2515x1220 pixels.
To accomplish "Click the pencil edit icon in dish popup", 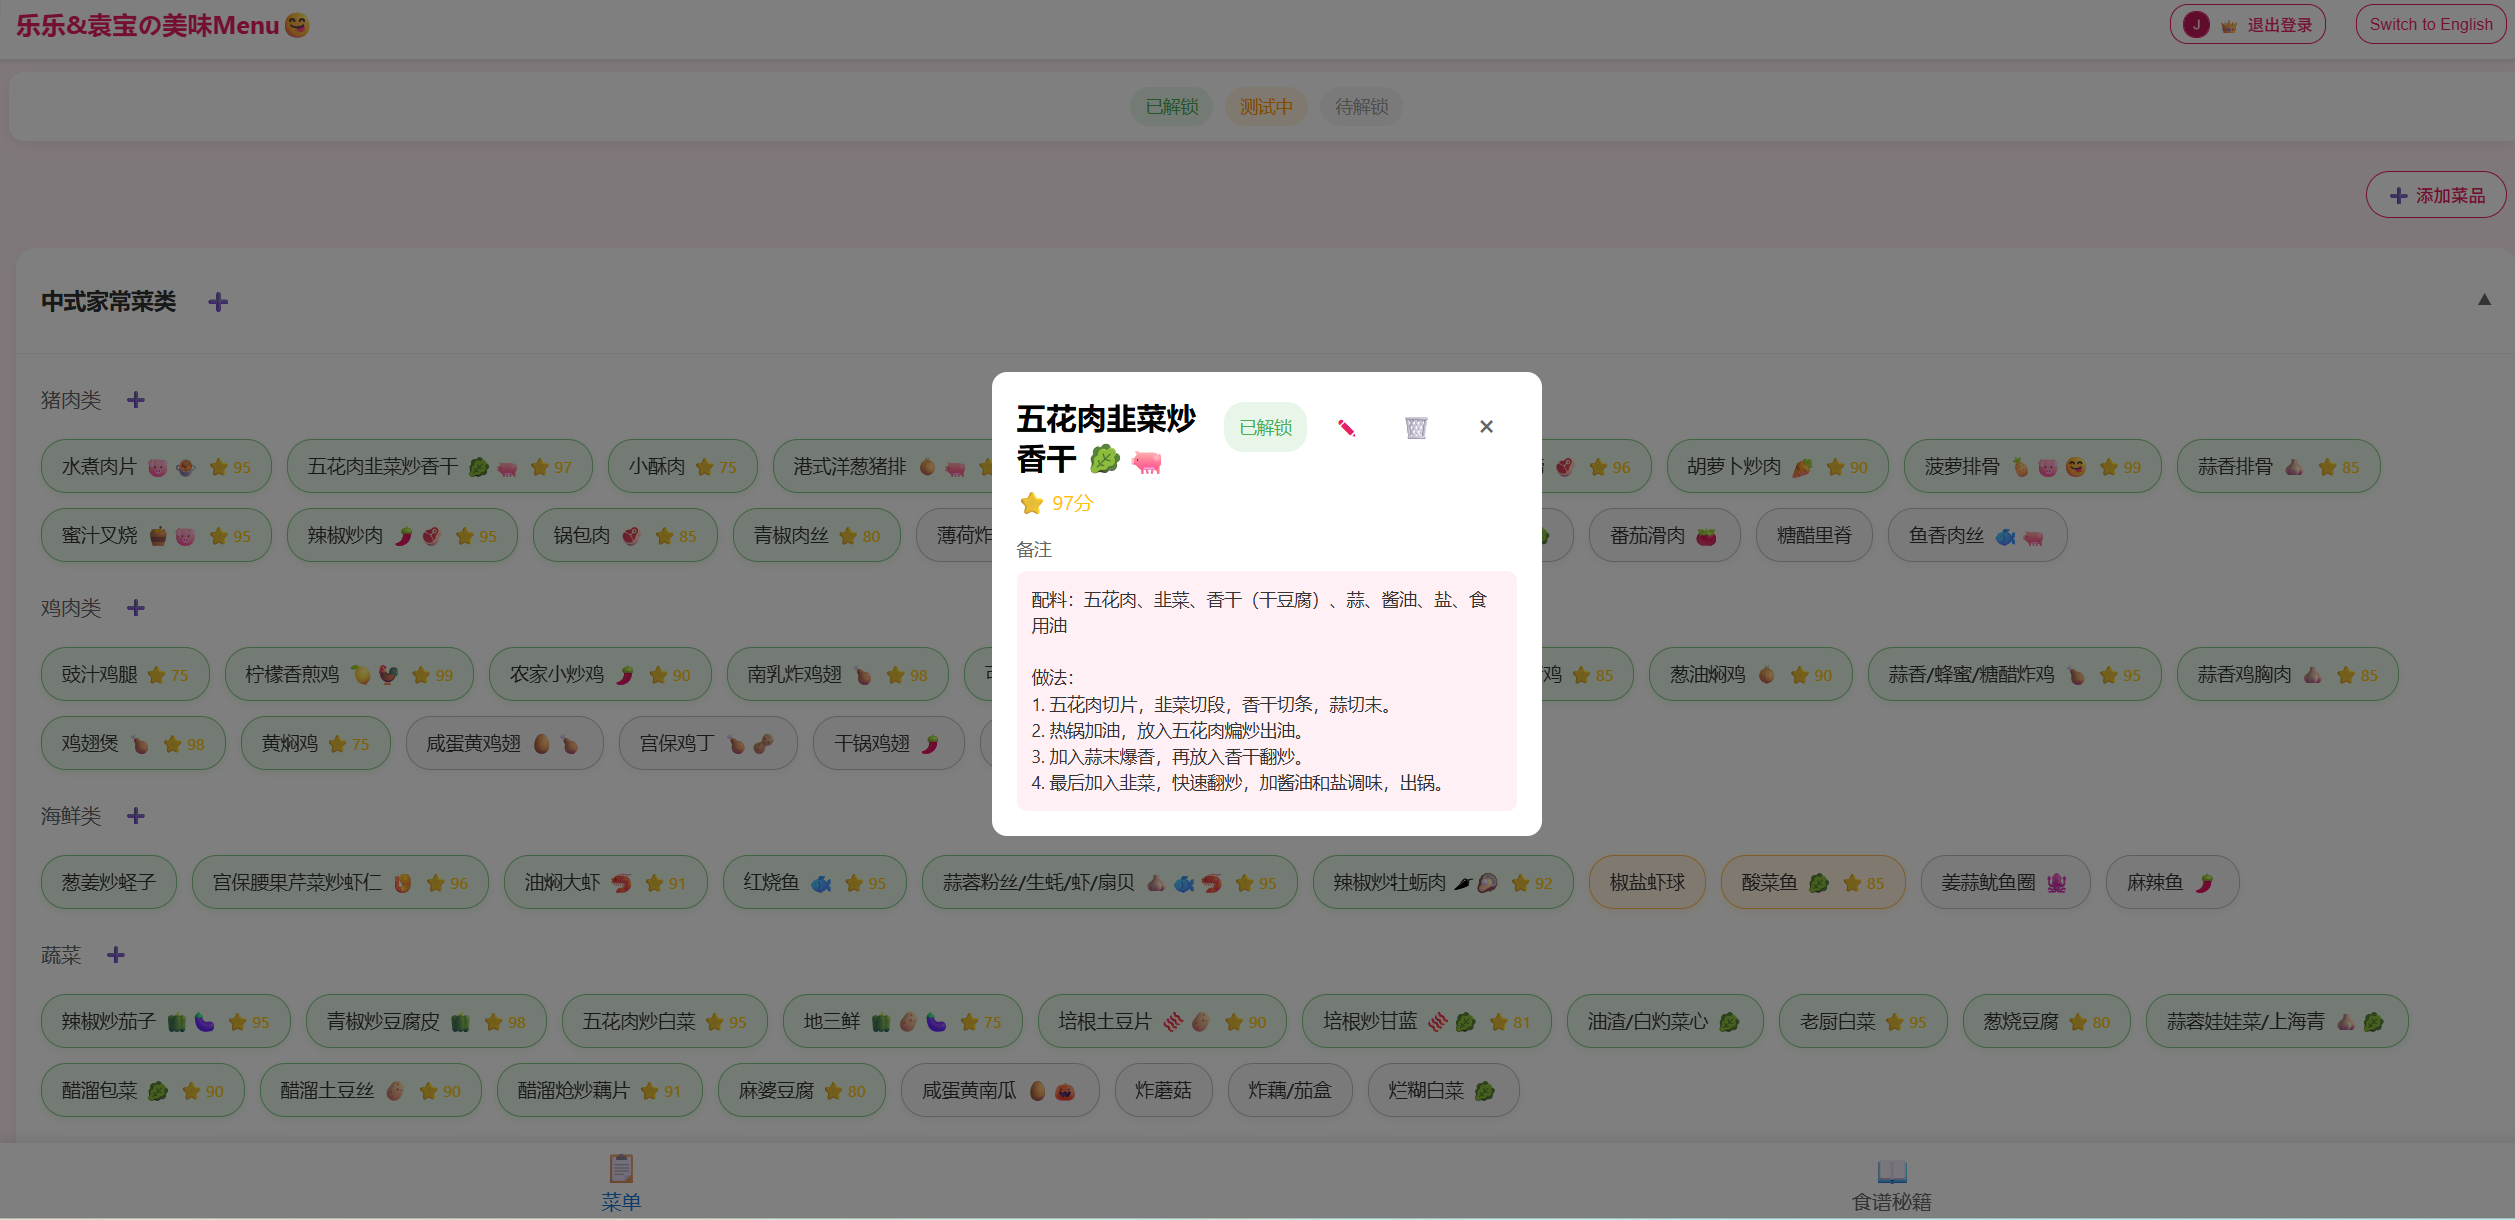I will tap(1347, 427).
